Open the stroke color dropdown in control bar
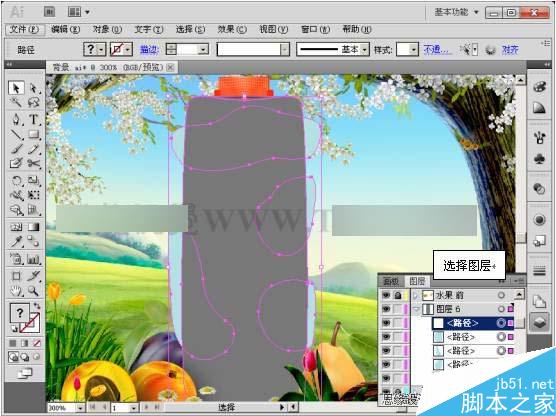 [128, 50]
